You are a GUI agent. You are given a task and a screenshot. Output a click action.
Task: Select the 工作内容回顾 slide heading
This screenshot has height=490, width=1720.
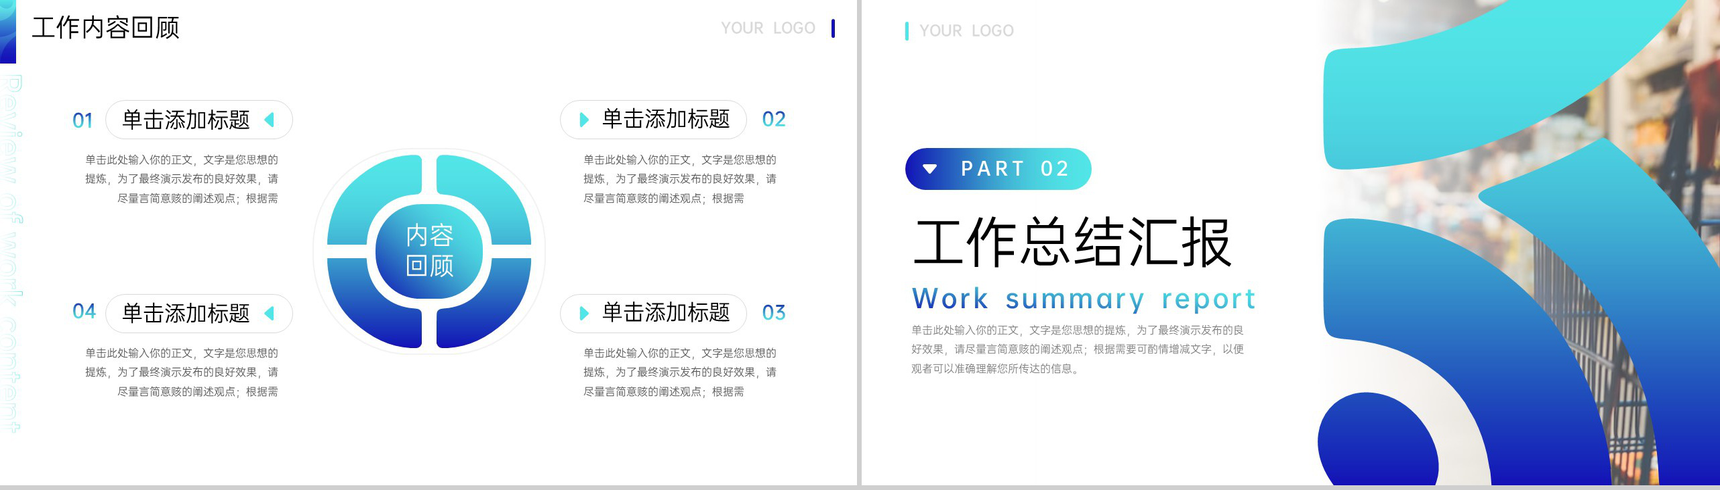tap(106, 28)
